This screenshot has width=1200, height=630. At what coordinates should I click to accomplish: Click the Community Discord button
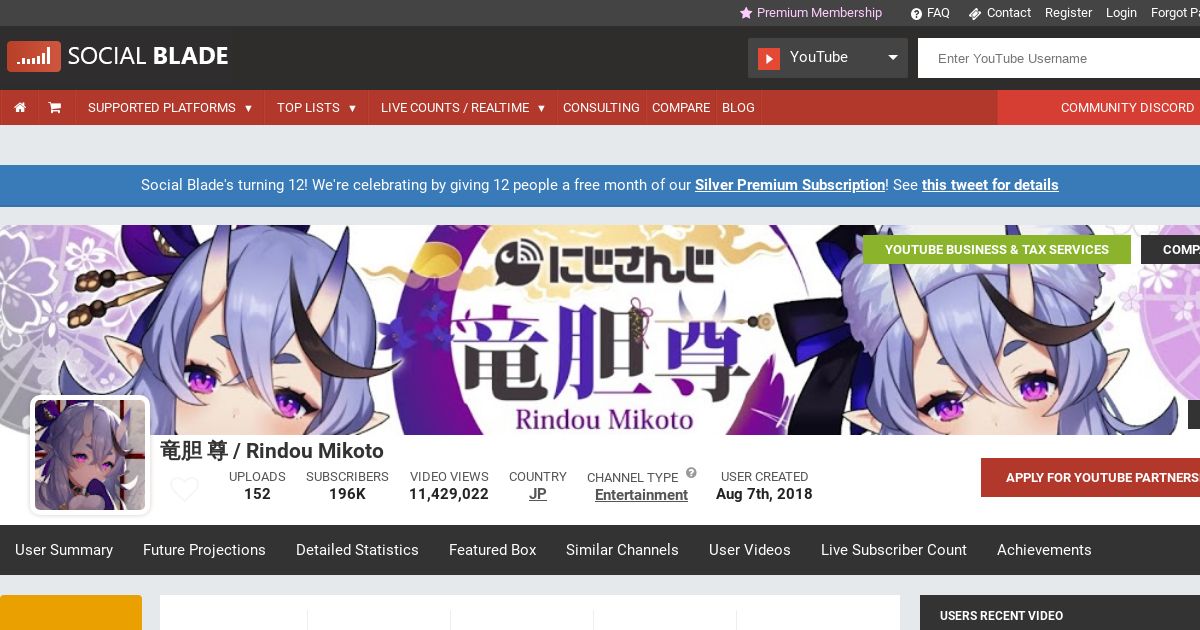[x=1099, y=107]
